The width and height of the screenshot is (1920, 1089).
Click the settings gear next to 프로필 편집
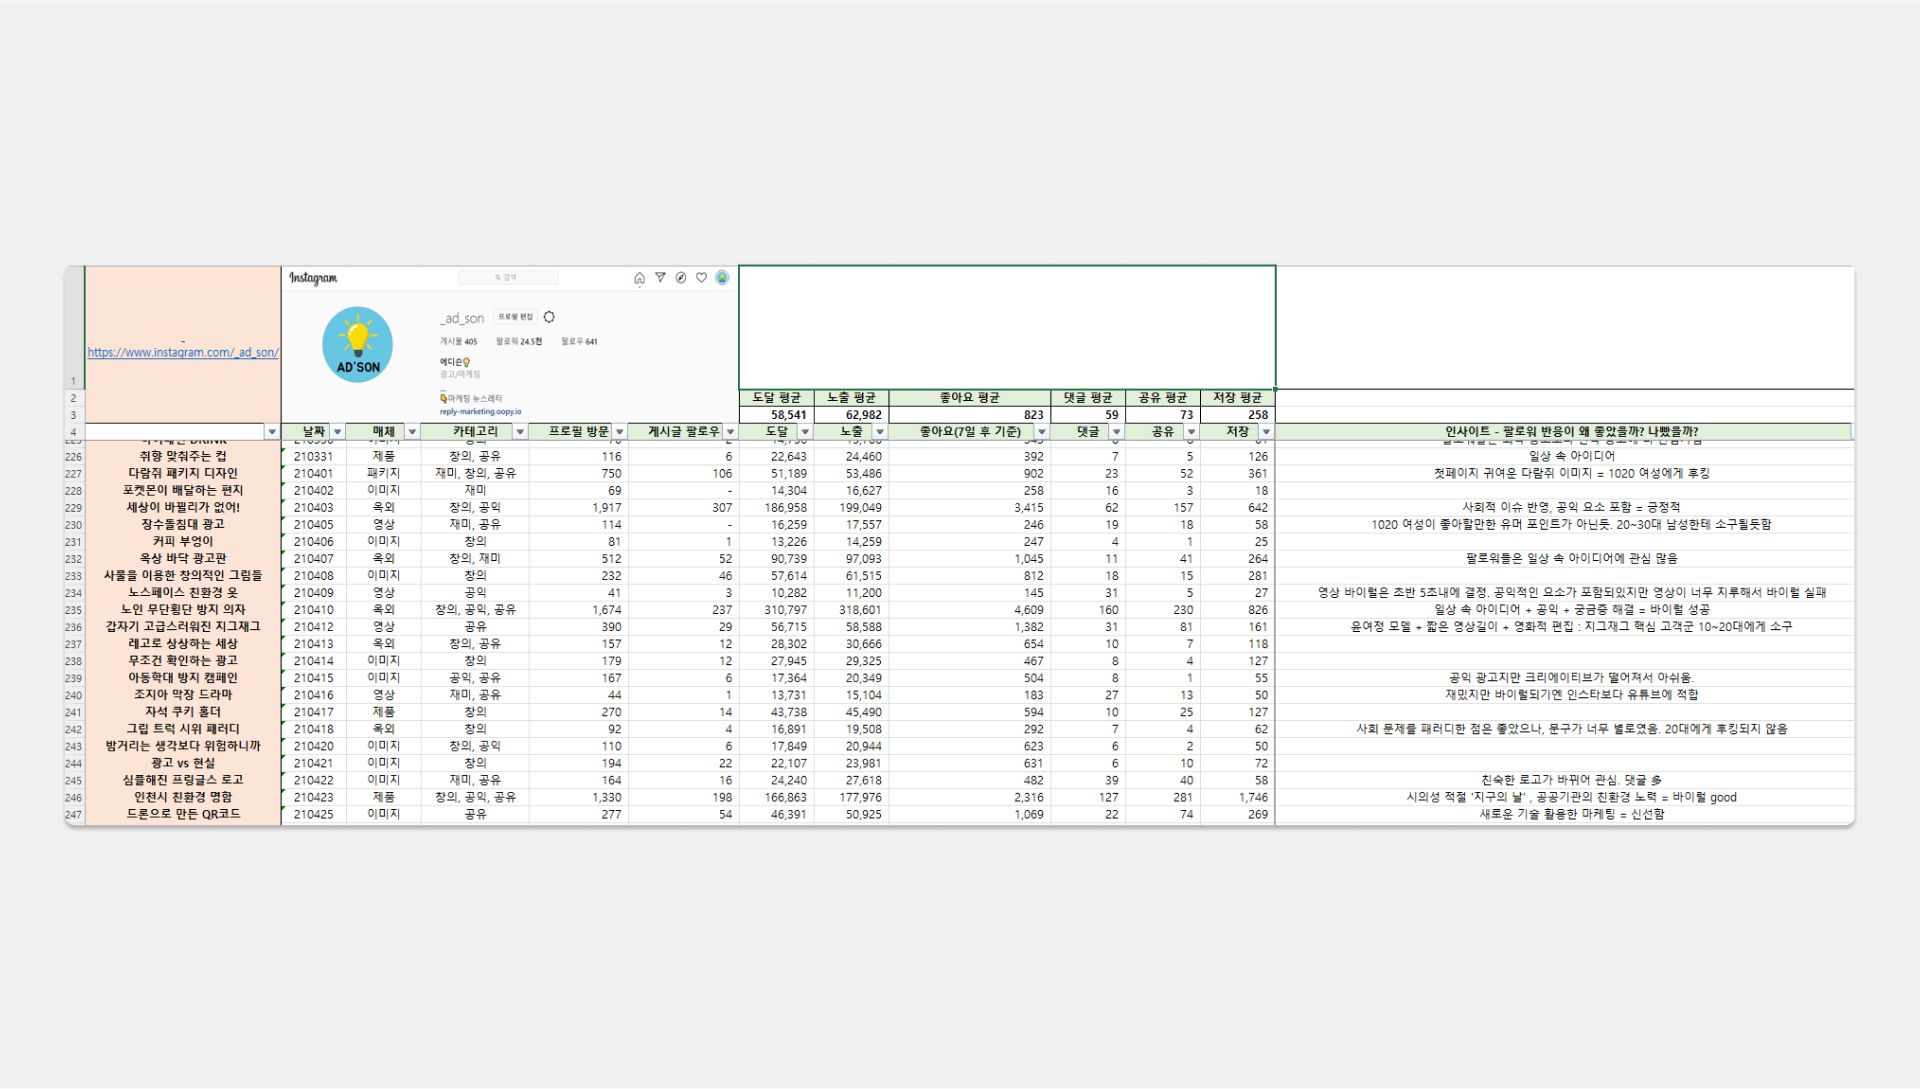[x=549, y=317]
